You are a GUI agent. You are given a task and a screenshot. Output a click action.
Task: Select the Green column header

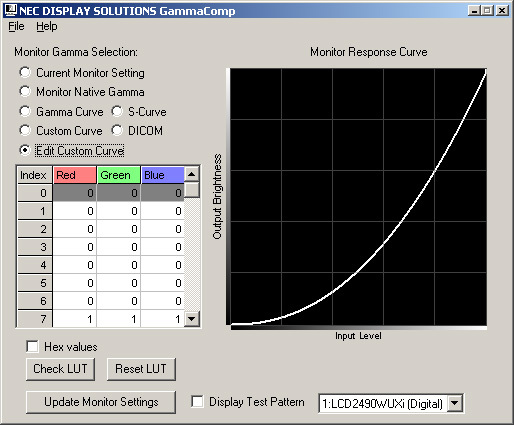coord(119,175)
